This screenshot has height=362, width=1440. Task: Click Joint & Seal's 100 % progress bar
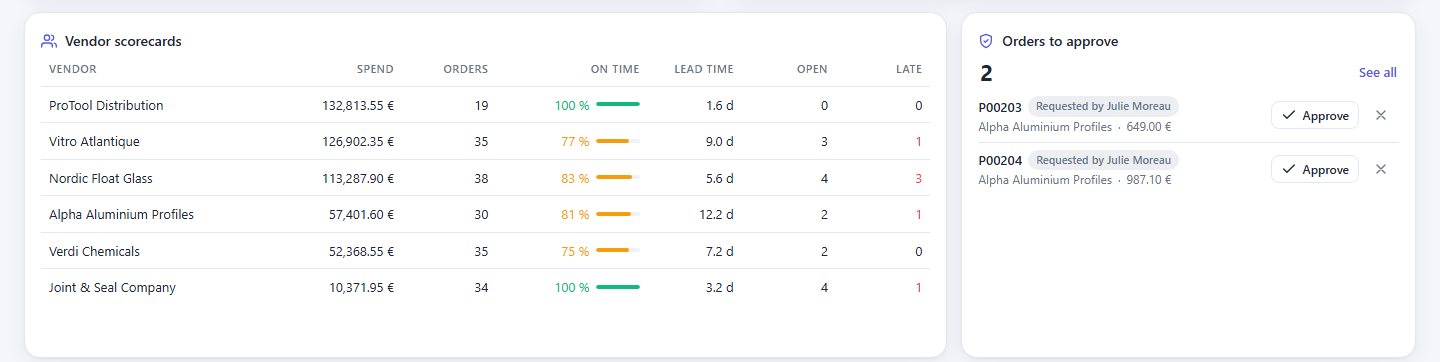pyautogui.click(x=618, y=288)
